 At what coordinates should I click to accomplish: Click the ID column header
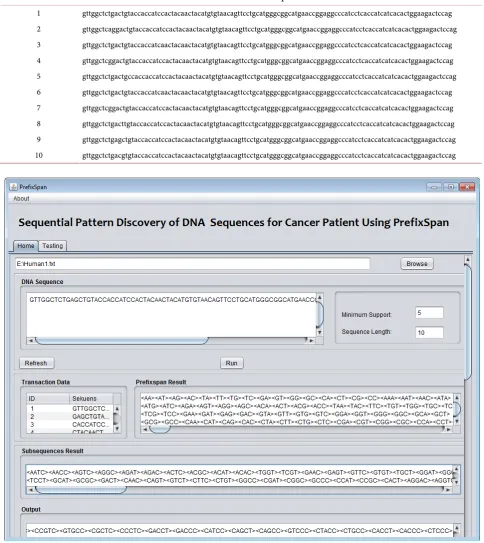pos(48,399)
